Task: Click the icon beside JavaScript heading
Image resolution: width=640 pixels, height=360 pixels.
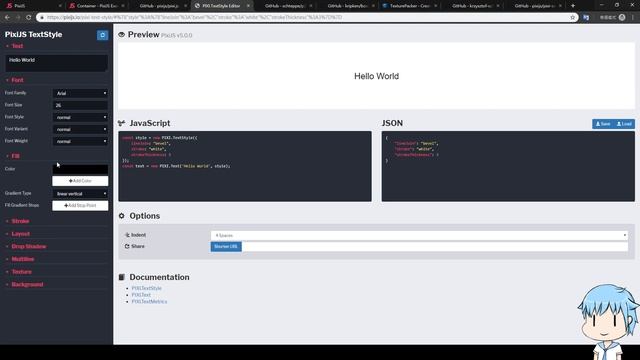Action: click(122, 123)
